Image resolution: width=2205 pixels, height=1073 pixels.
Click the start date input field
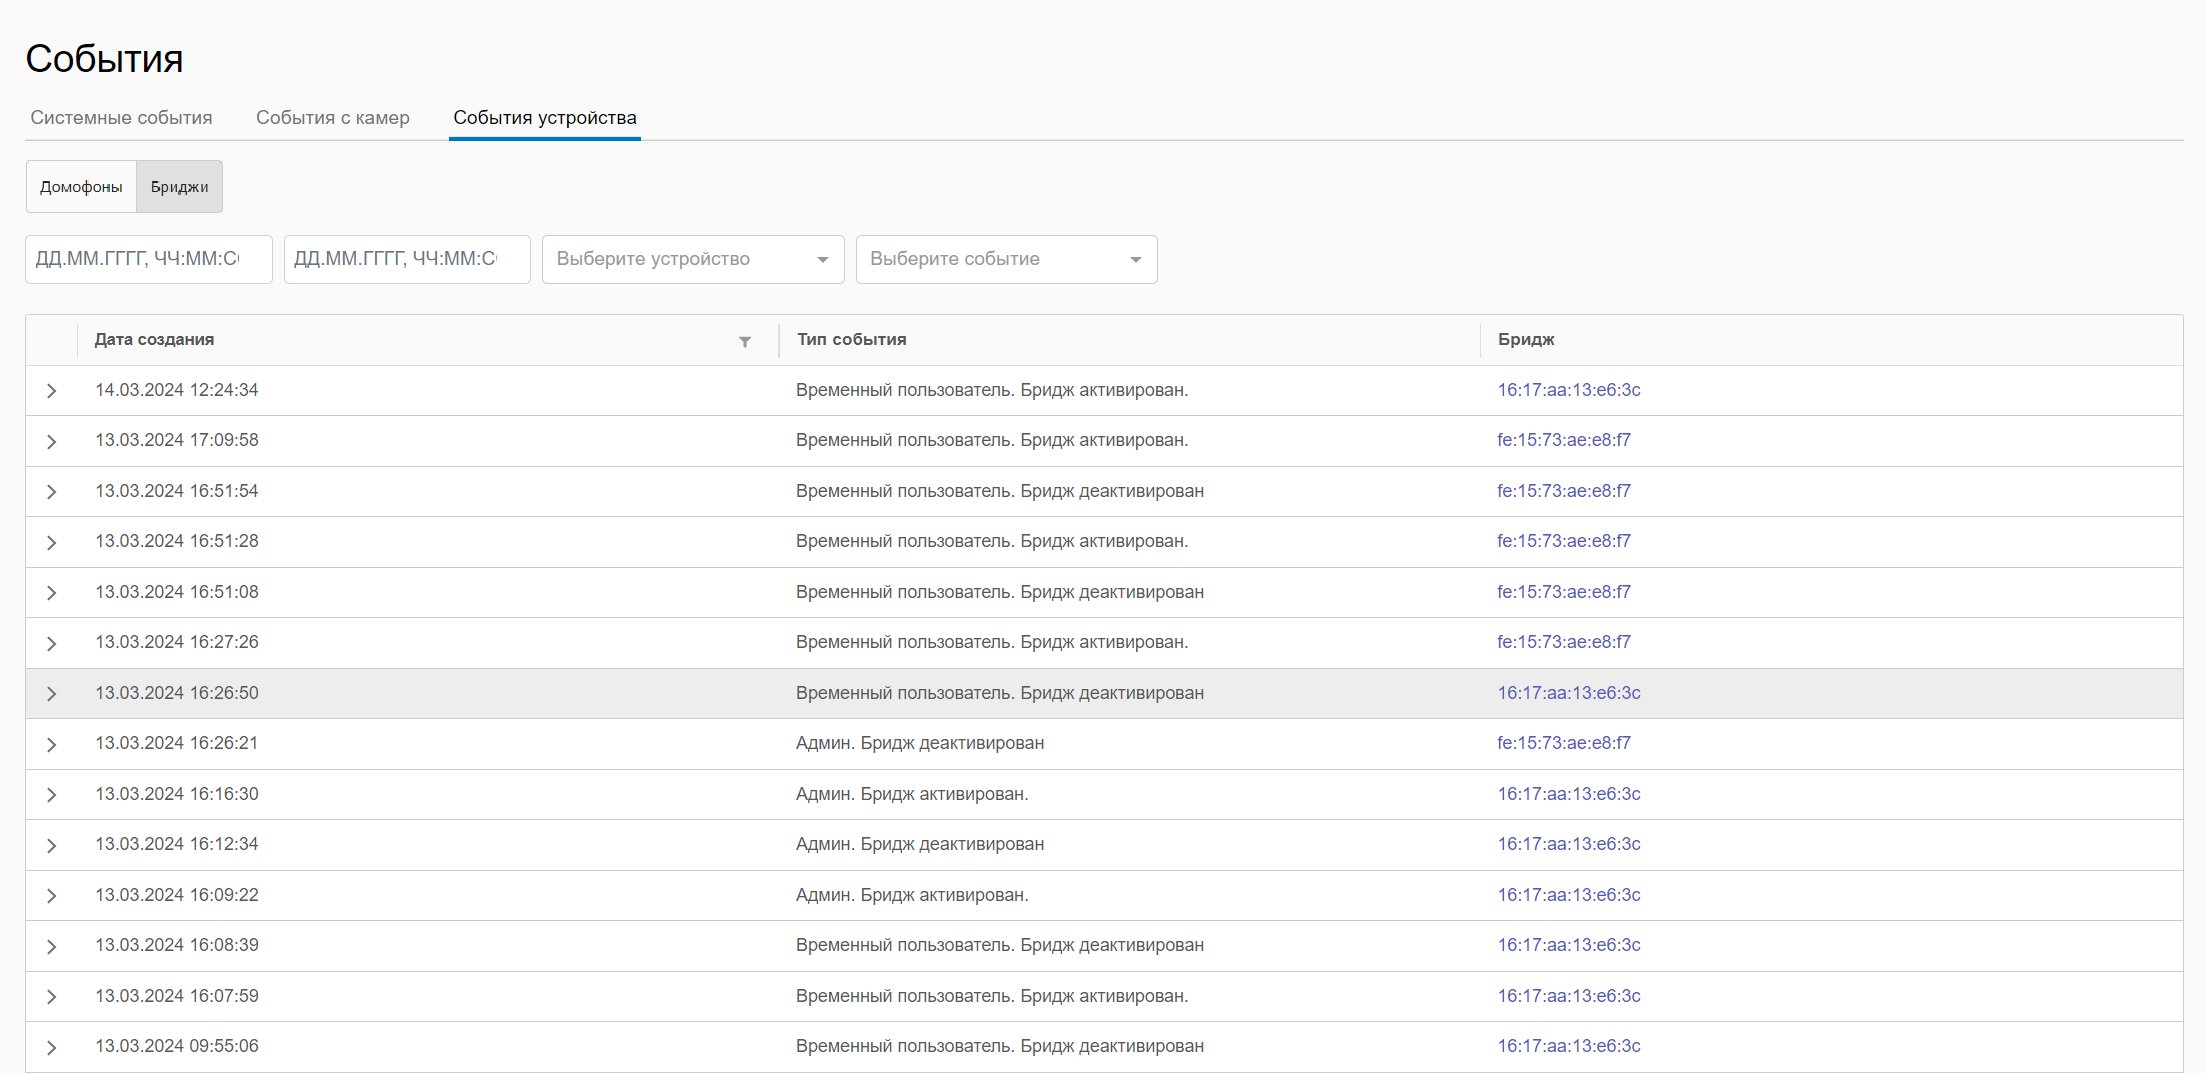148,260
